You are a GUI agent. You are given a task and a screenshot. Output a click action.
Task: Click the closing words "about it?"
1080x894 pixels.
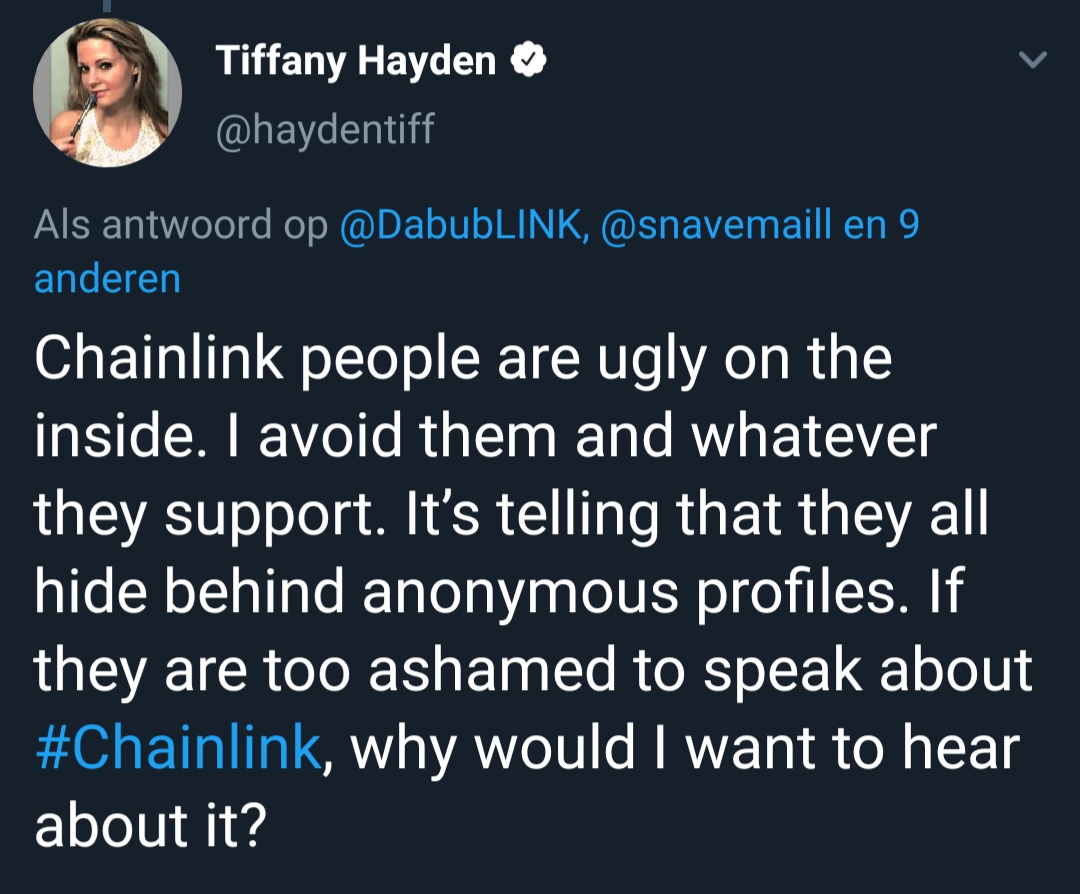(150, 827)
